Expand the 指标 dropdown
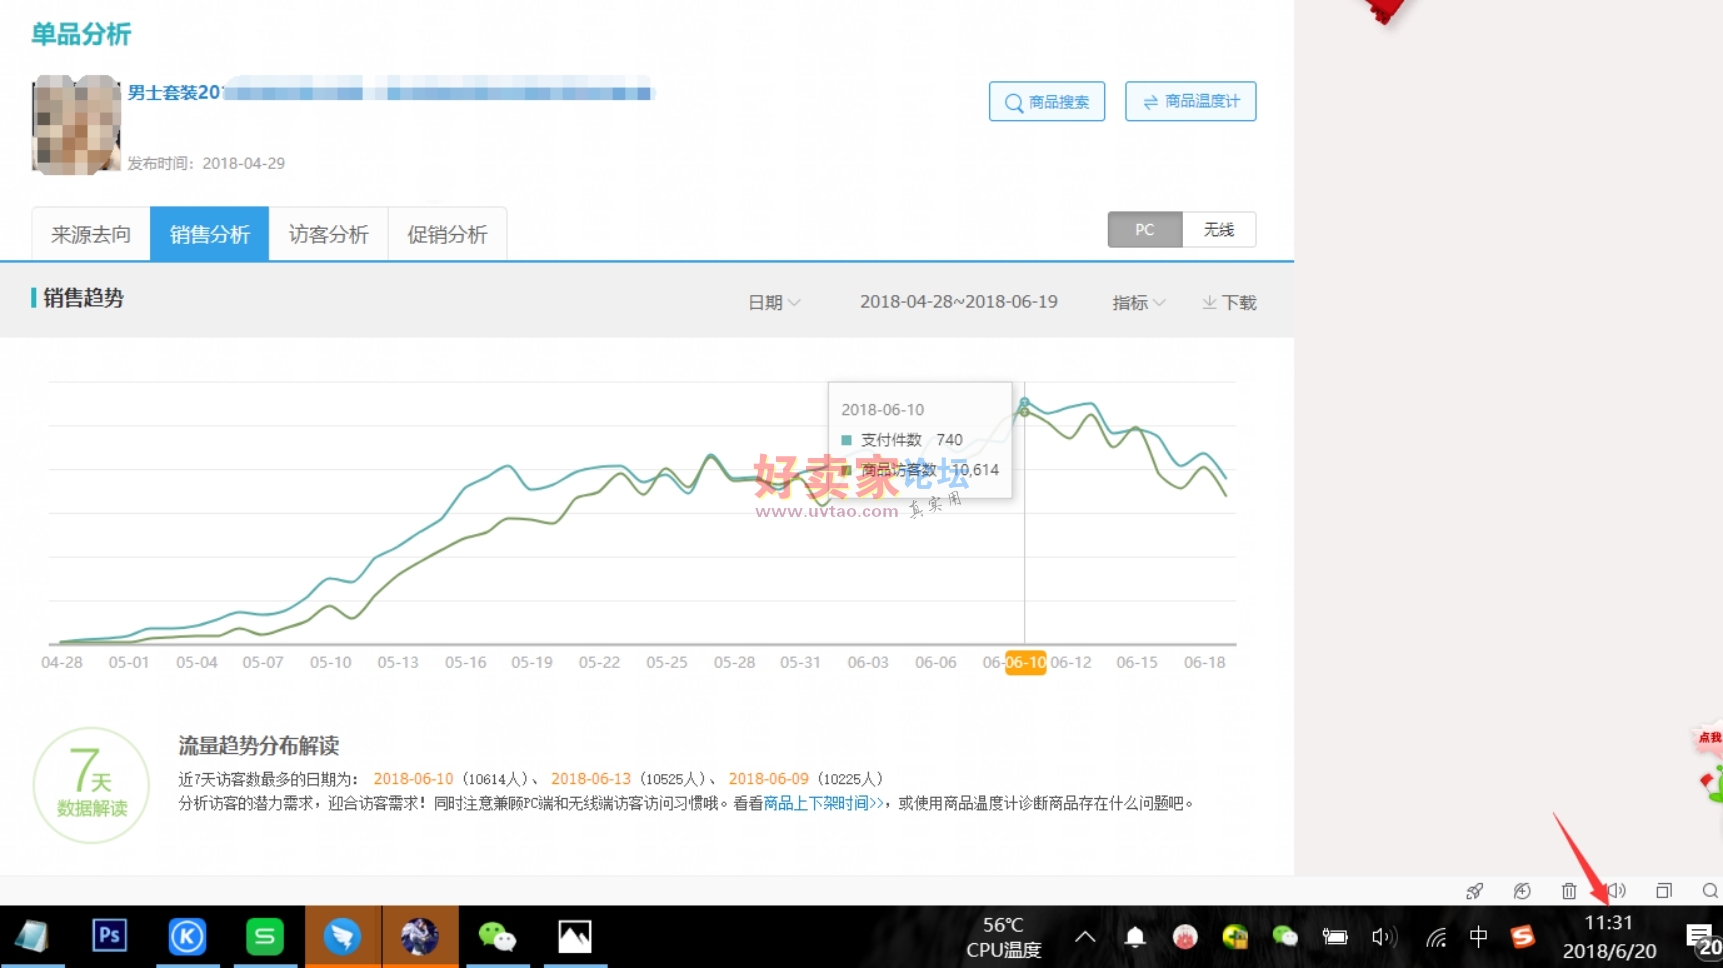Image resolution: width=1723 pixels, height=968 pixels. pos(1138,303)
